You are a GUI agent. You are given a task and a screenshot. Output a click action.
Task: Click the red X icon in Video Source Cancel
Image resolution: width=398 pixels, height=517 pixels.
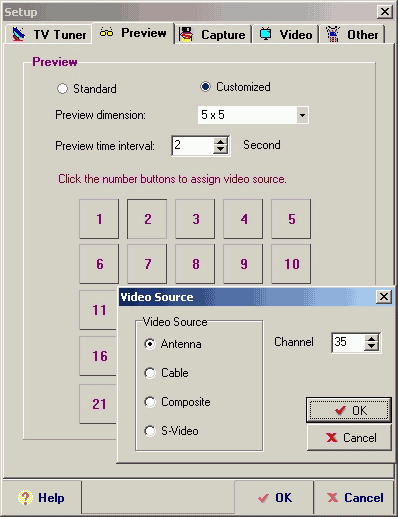click(332, 437)
